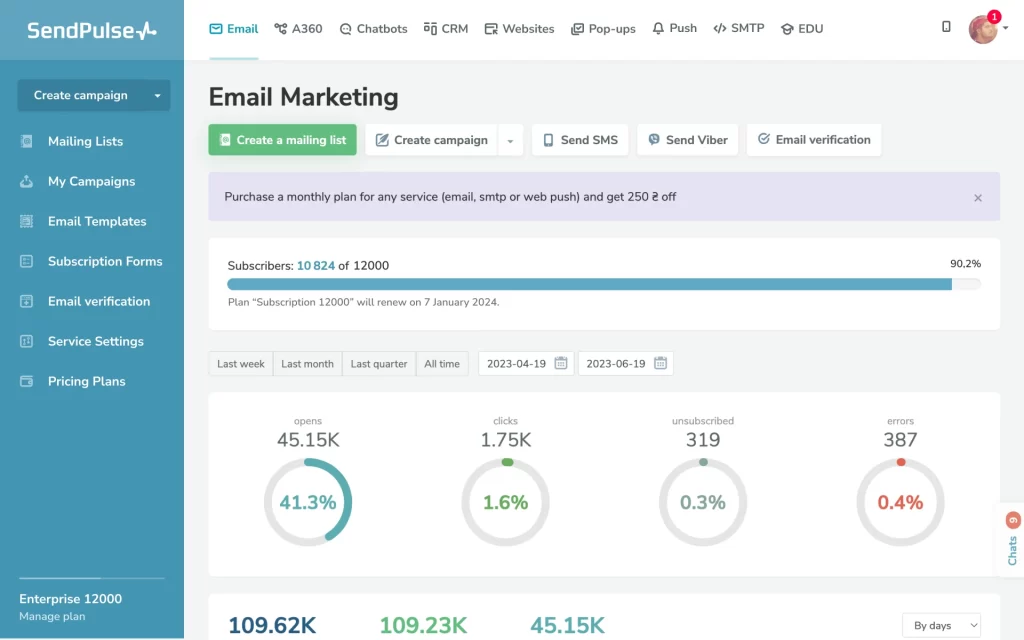Click the Push notifications bell icon

pyautogui.click(x=656, y=28)
